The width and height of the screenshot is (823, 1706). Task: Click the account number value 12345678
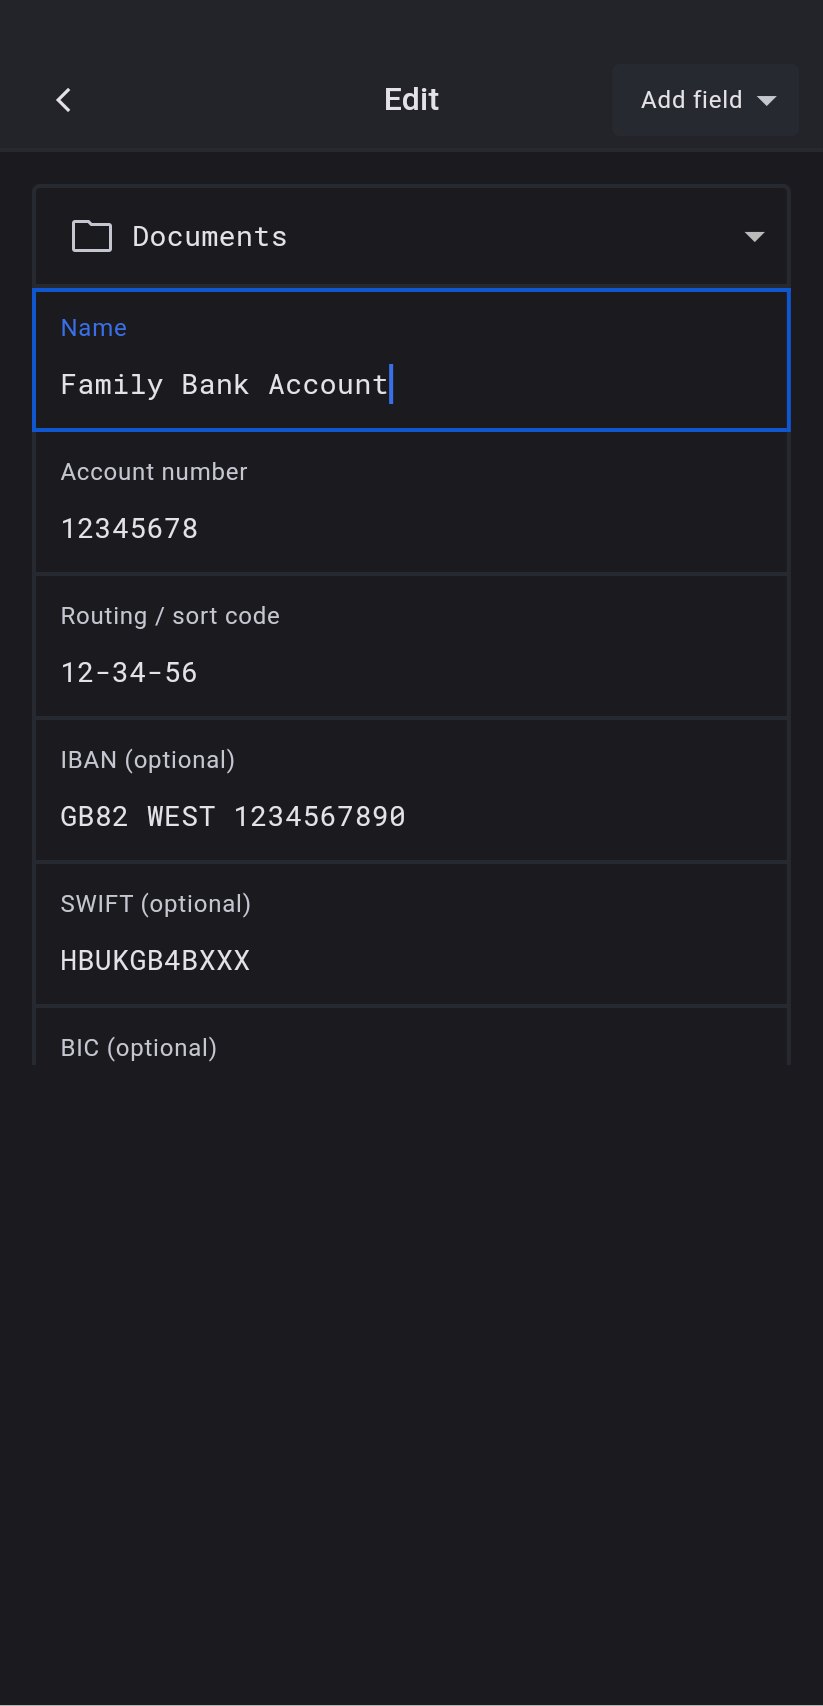(130, 529)
